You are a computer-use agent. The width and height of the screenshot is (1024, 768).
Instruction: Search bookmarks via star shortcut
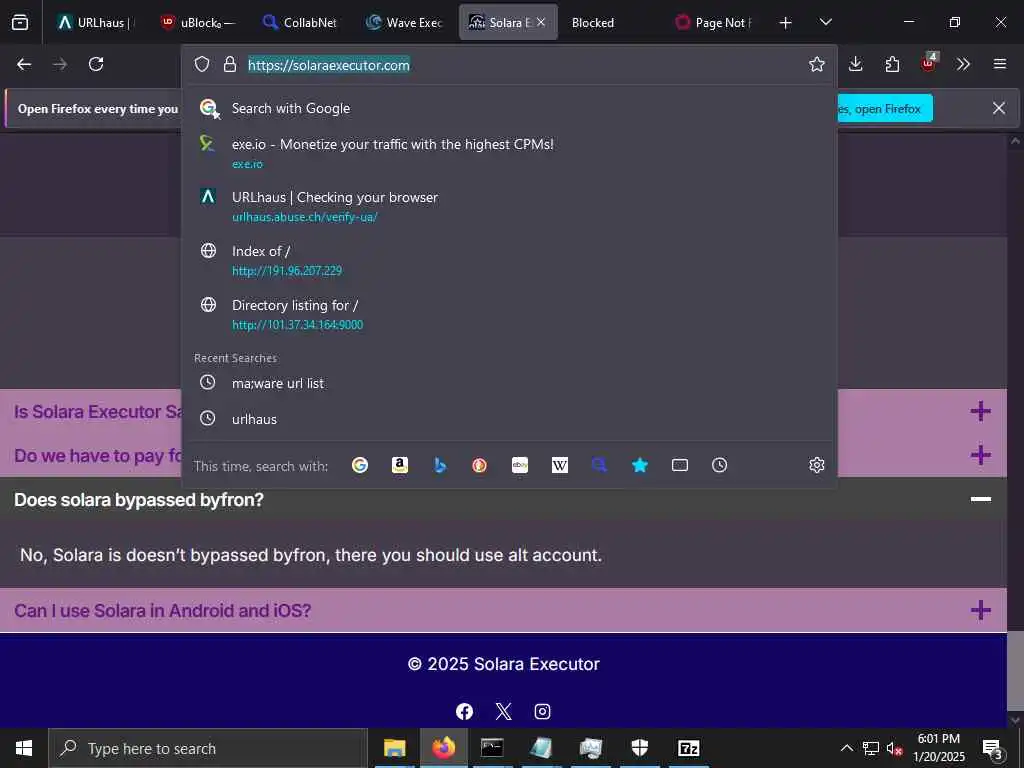click(640, 465)
